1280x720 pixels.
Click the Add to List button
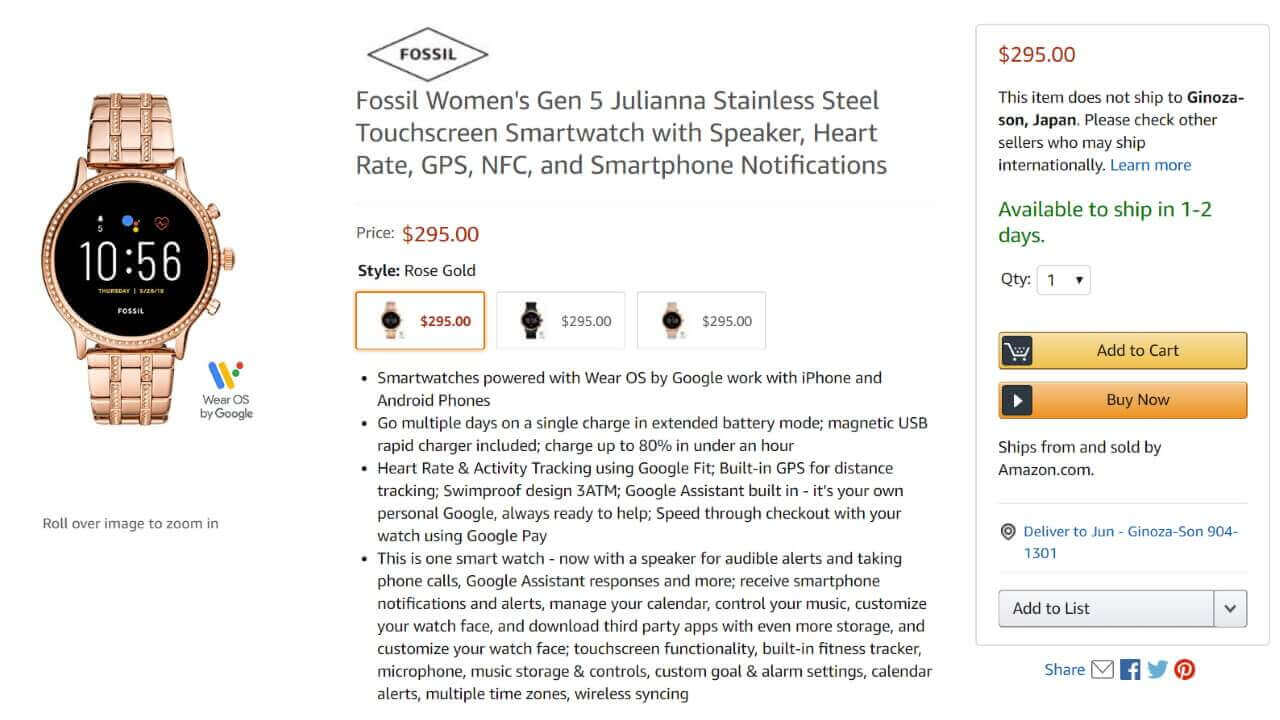coord(1105,608)
